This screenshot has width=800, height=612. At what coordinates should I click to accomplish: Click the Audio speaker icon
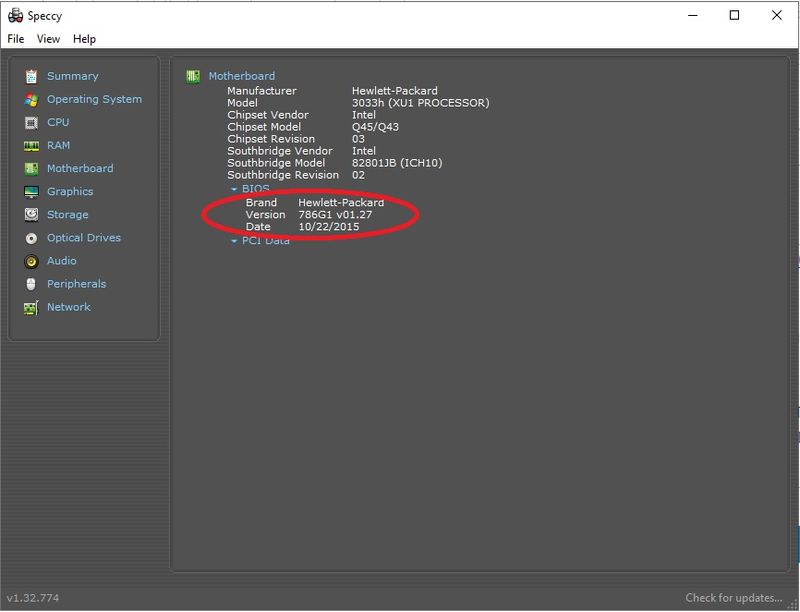point(31,261)
